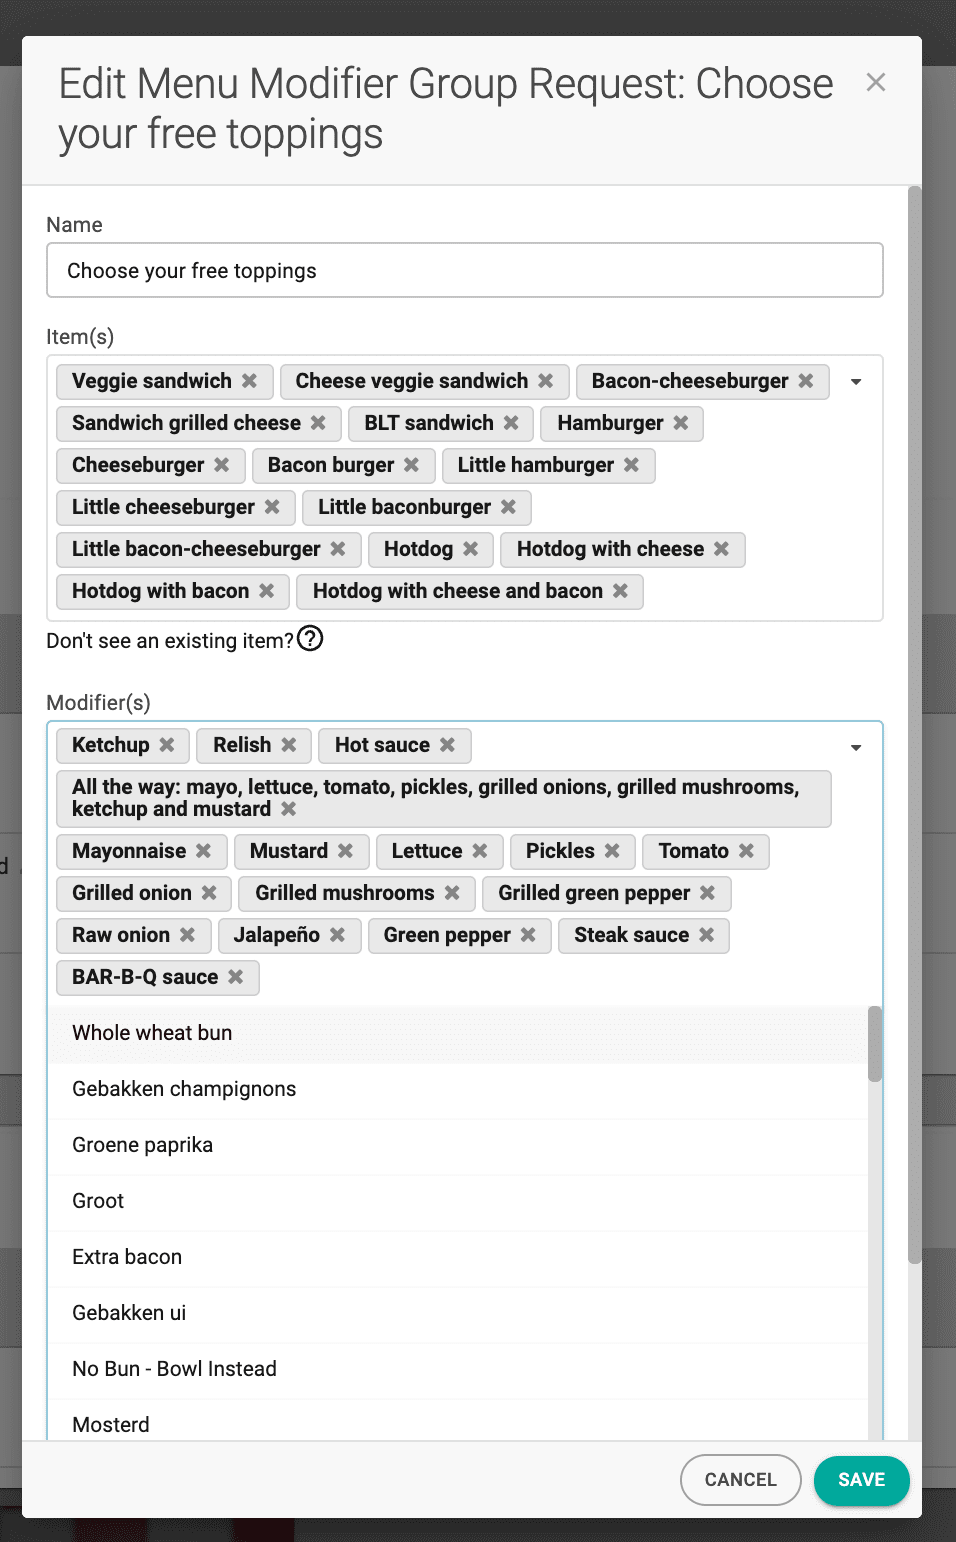This screenshot has width=956, height=1542.
Task: Remove the Little baconburger item tag
Action: coord(508,507)
